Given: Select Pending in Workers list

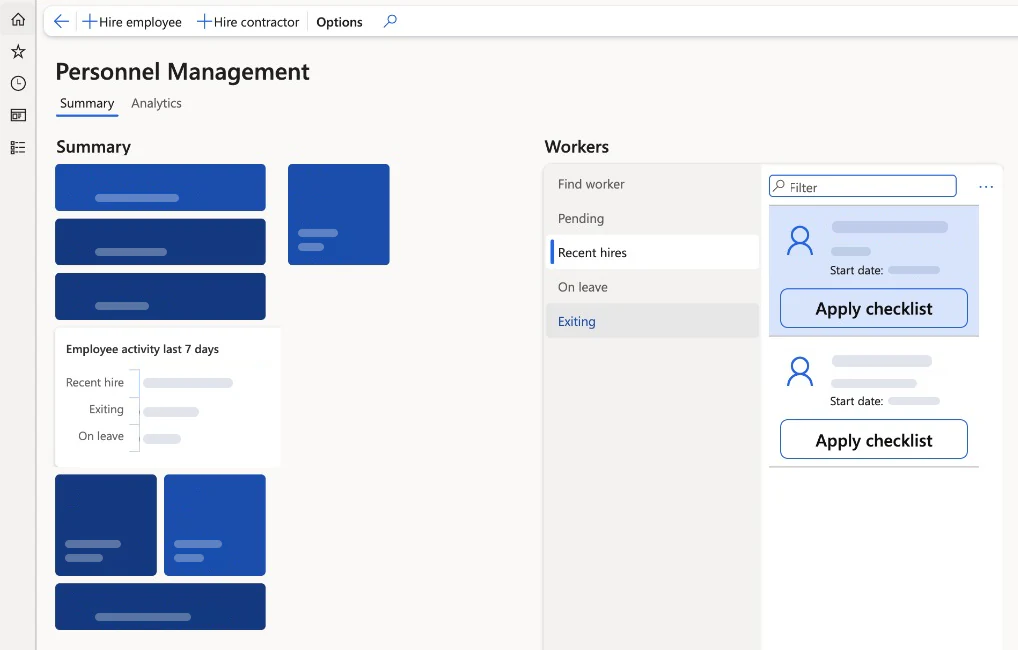Looking at the screenshot, I should (652, 218).
